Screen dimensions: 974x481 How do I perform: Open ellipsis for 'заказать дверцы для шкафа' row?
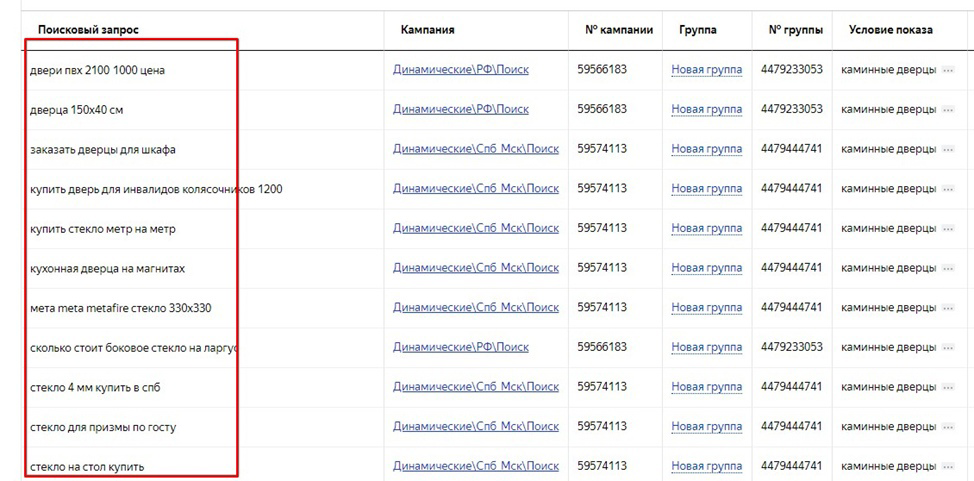click(x=948, y=150)
